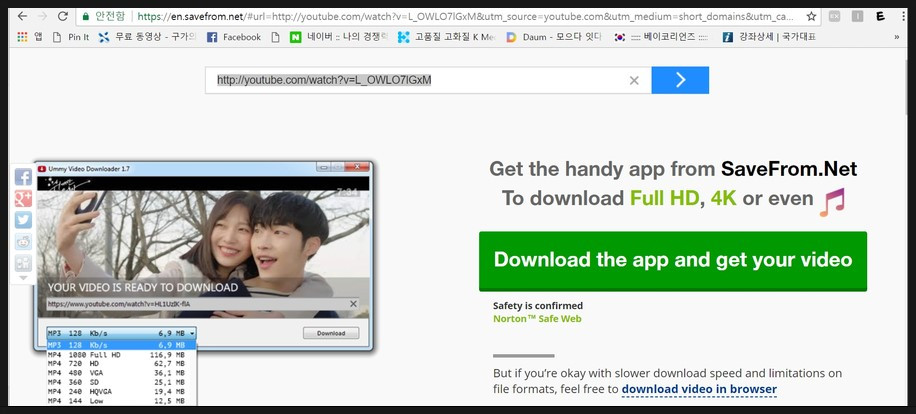This screenshot has height=414, width=916.
Task: Share on Twitter from the side bar
Action: (x=23, y=220)
